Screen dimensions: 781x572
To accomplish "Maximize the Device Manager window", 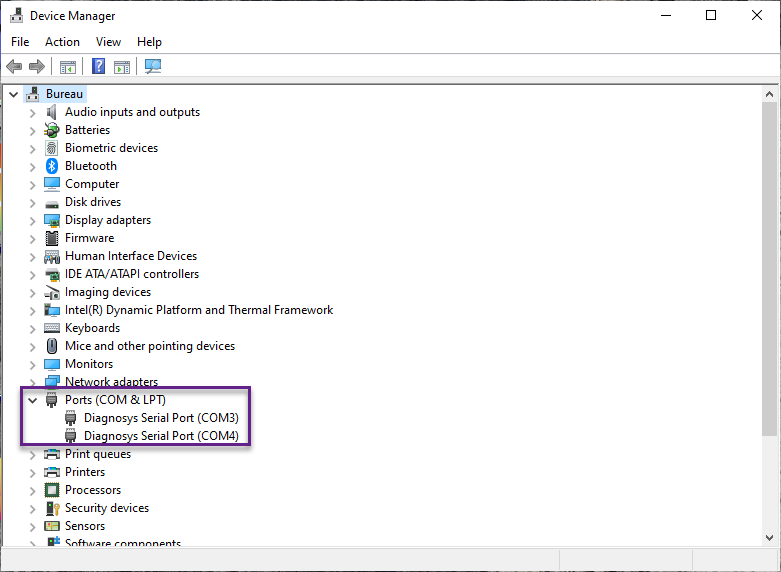I will click(x=711, y=15).
